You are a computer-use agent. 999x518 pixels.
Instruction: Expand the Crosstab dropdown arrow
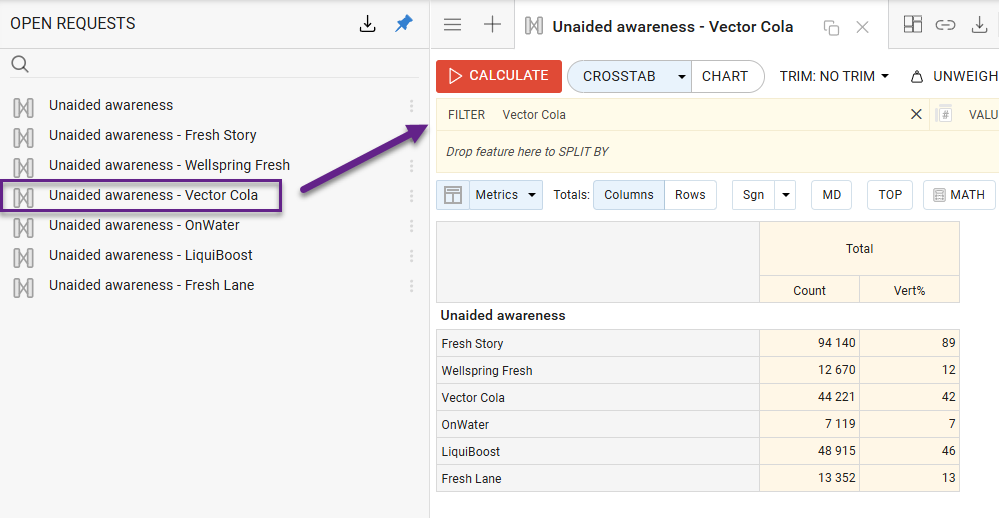pyautogui.click(x=681, y=76)
